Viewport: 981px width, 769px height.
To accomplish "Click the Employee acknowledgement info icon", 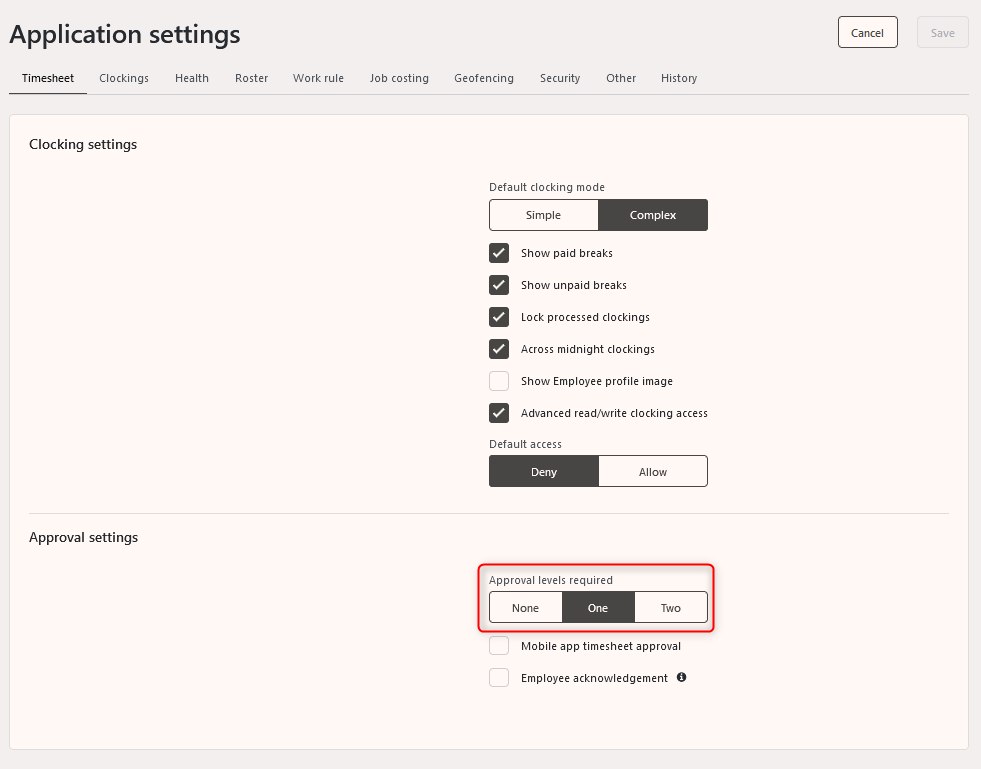I will pyautogui.click(x=681, y=677).
